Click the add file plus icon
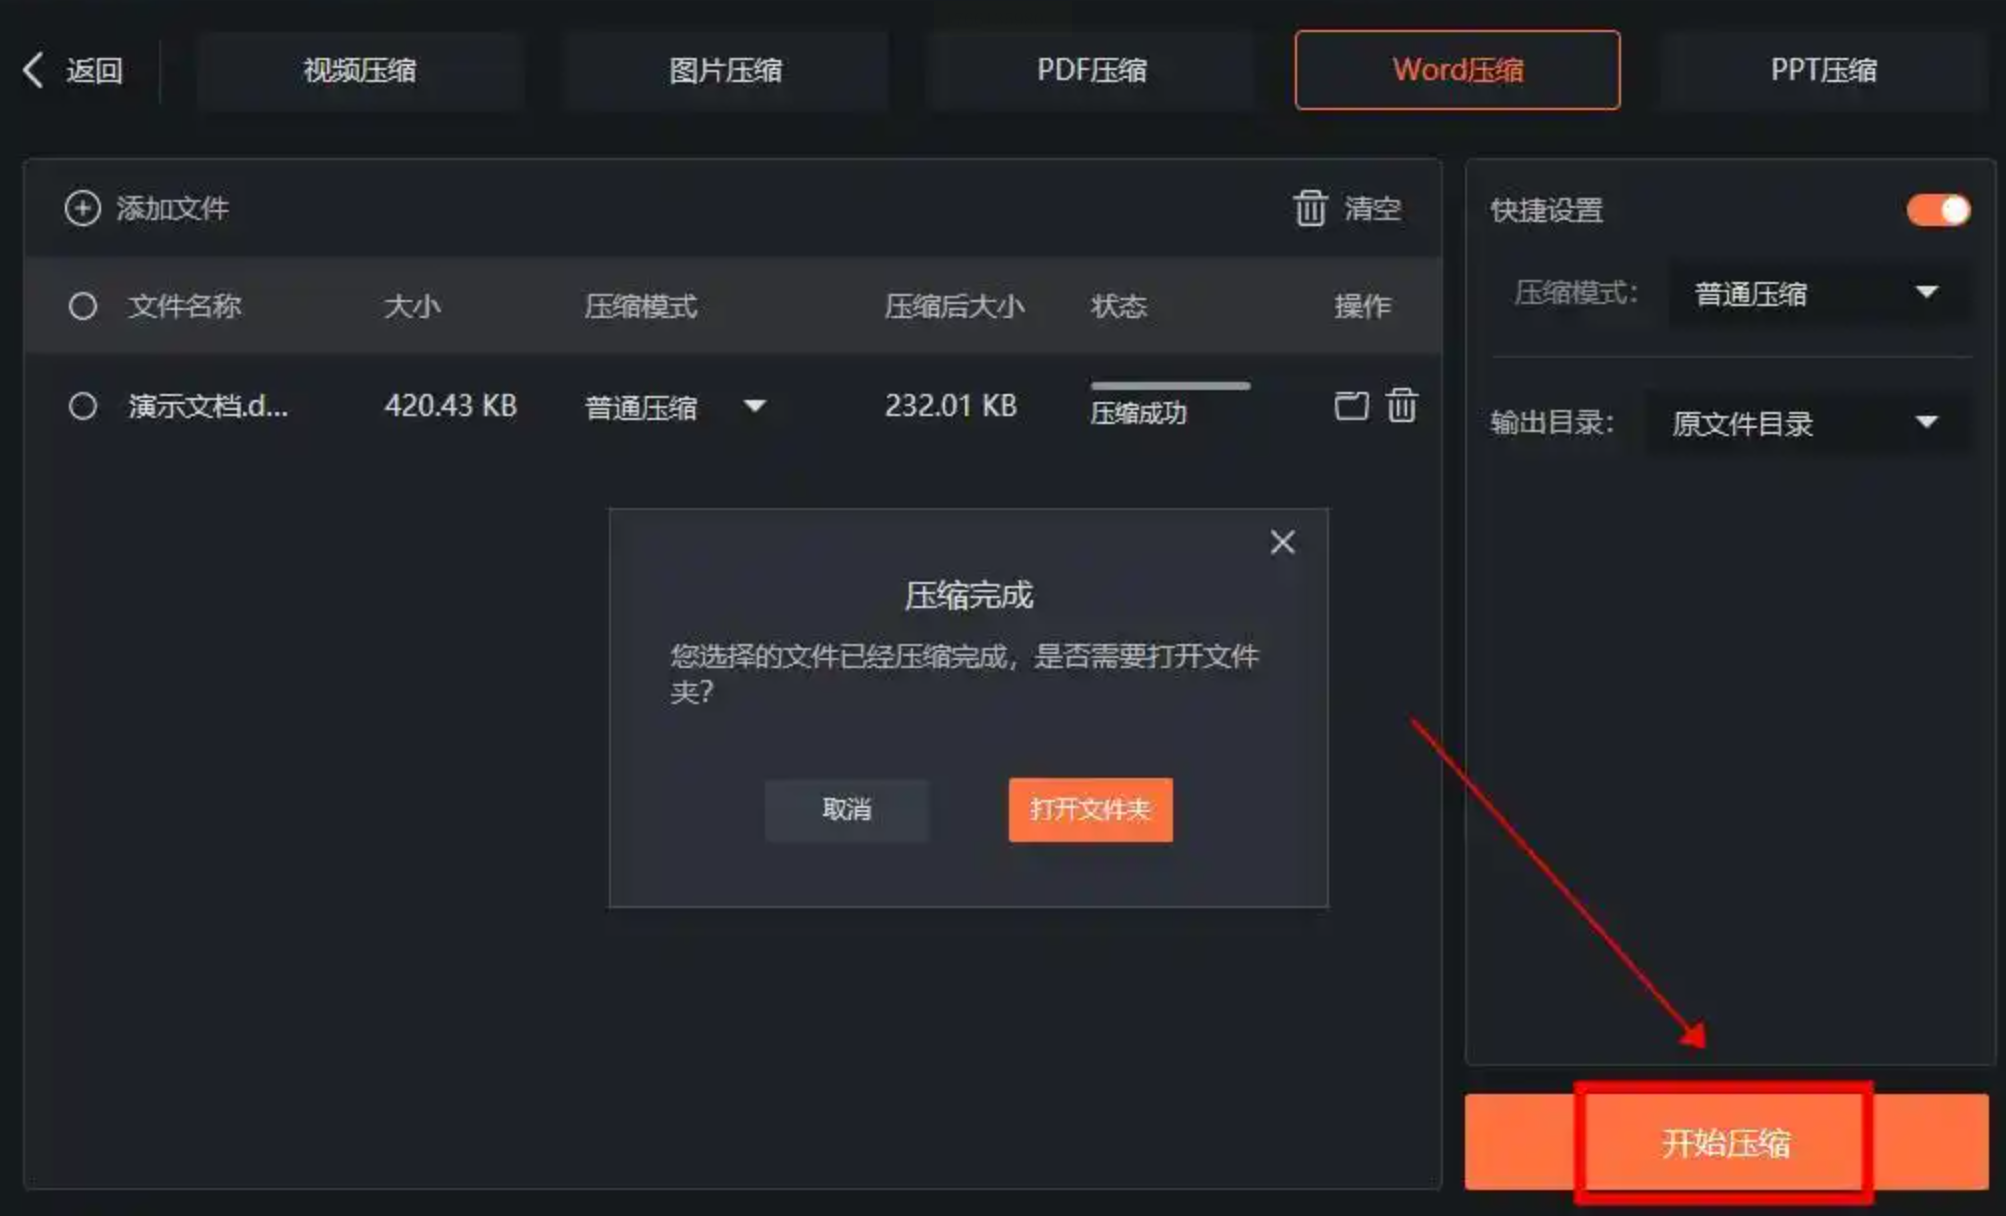 coord(83,208)
